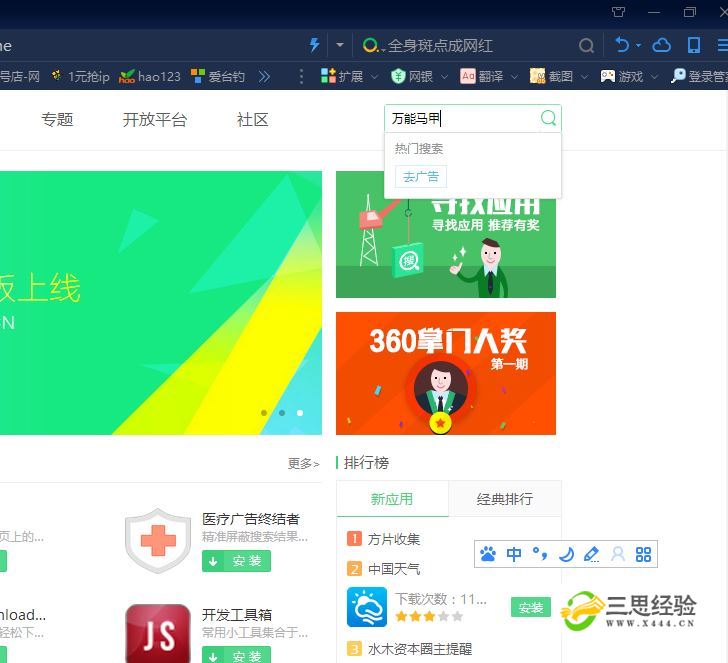Click the 开发工具箱 JS icon
Screen dimensions: 728x663
(158, 633)
